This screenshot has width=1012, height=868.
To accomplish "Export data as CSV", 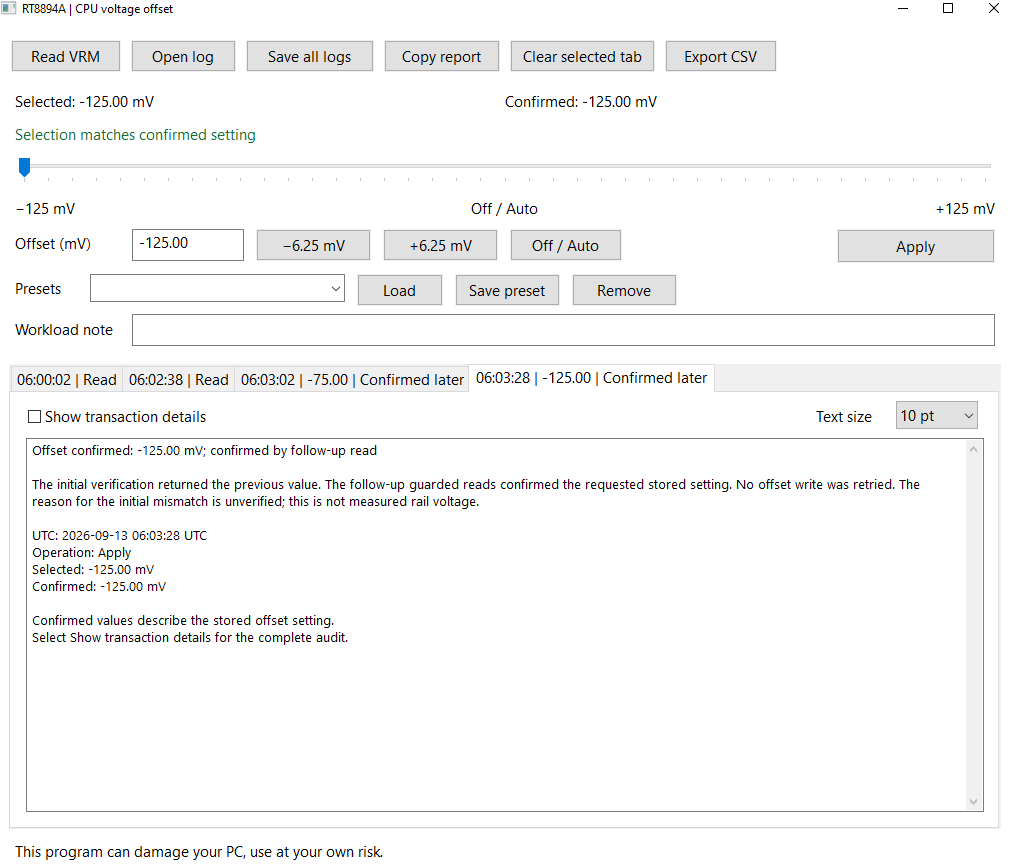I will (x=720, y=57).
